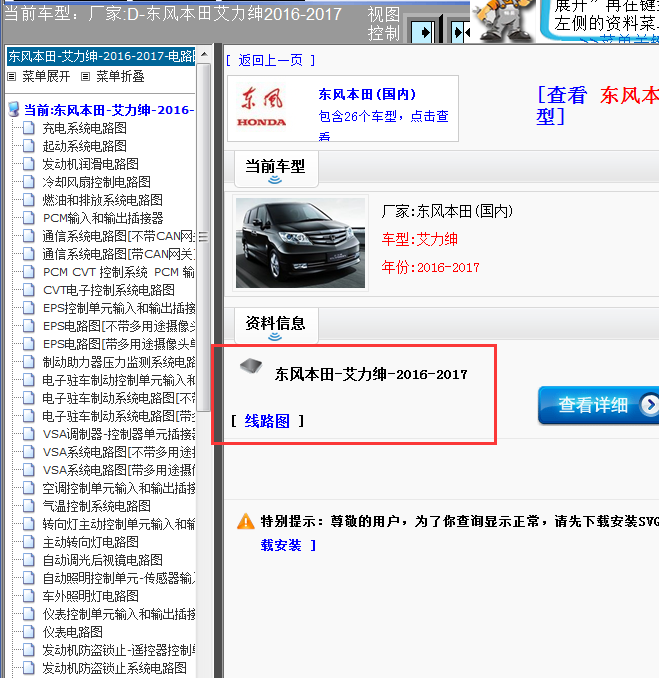Click the computer icon of current model root
This screenshot has height=678, width=659.
pyautogui.click(x=14, y=109)
